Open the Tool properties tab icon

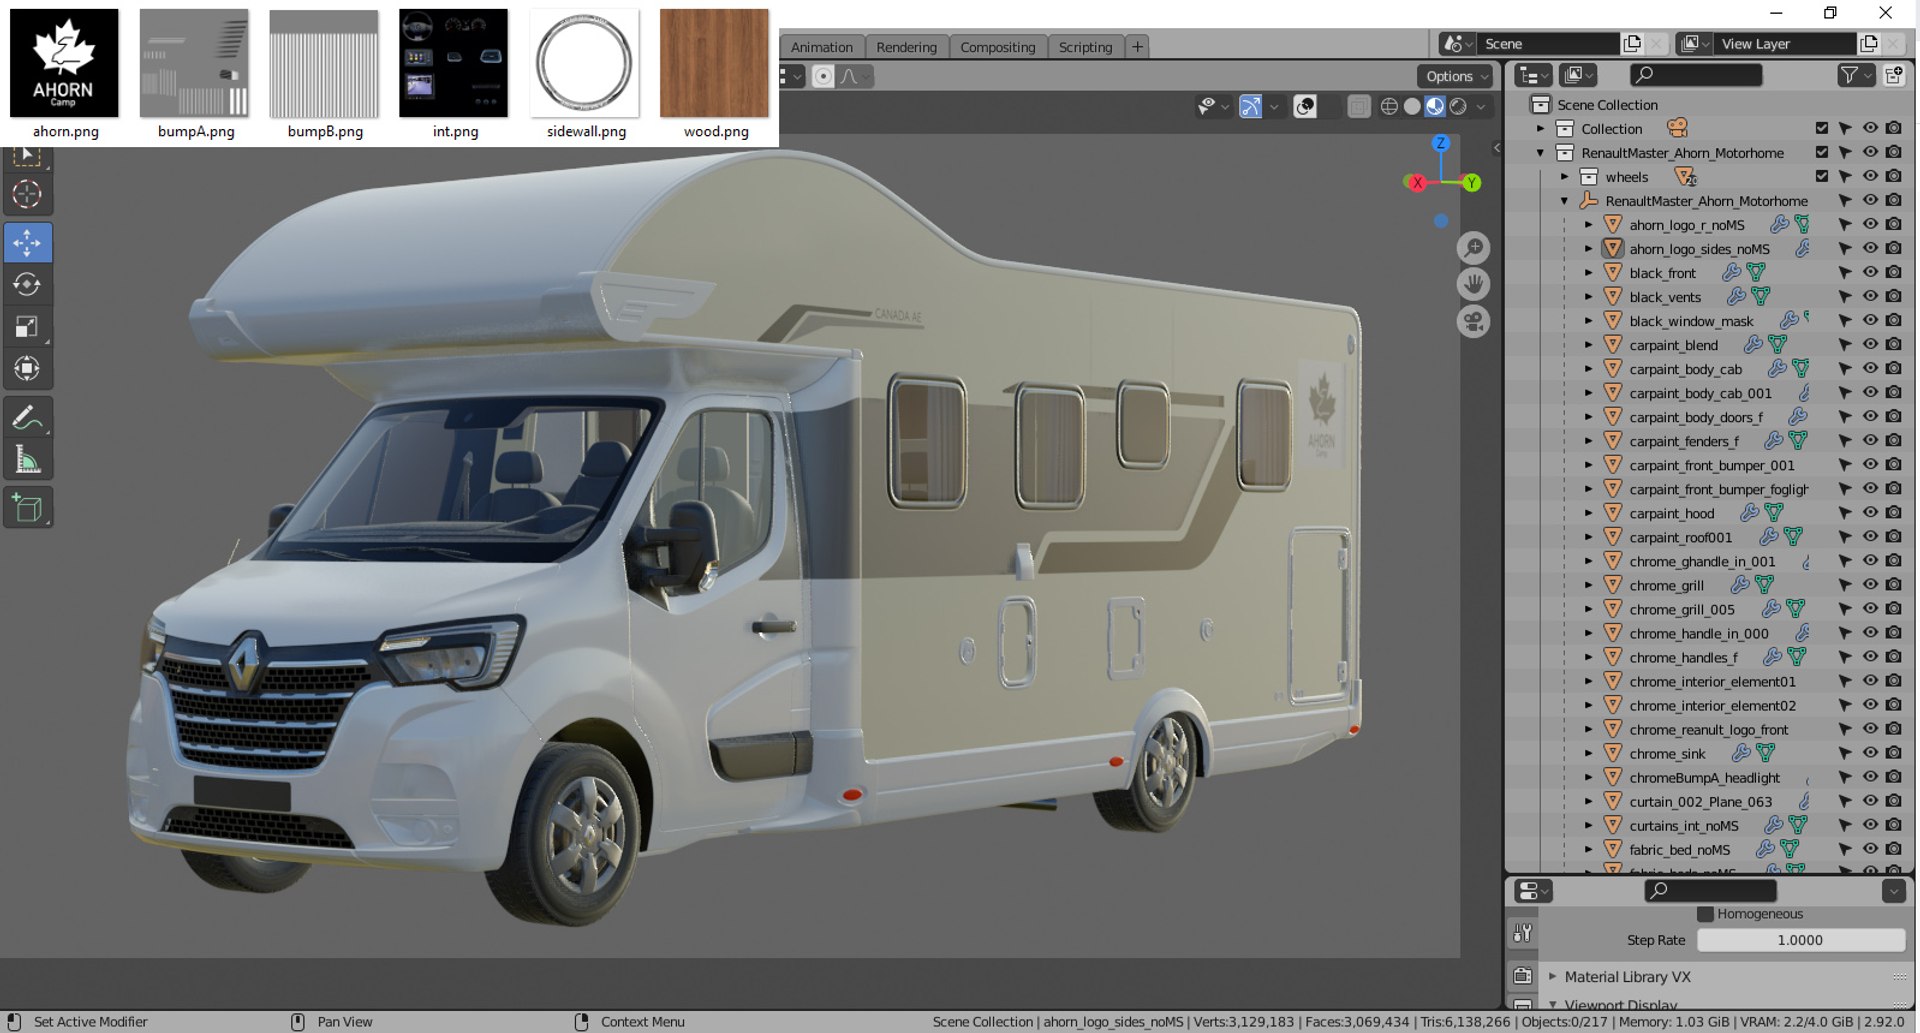point(1523,934)
